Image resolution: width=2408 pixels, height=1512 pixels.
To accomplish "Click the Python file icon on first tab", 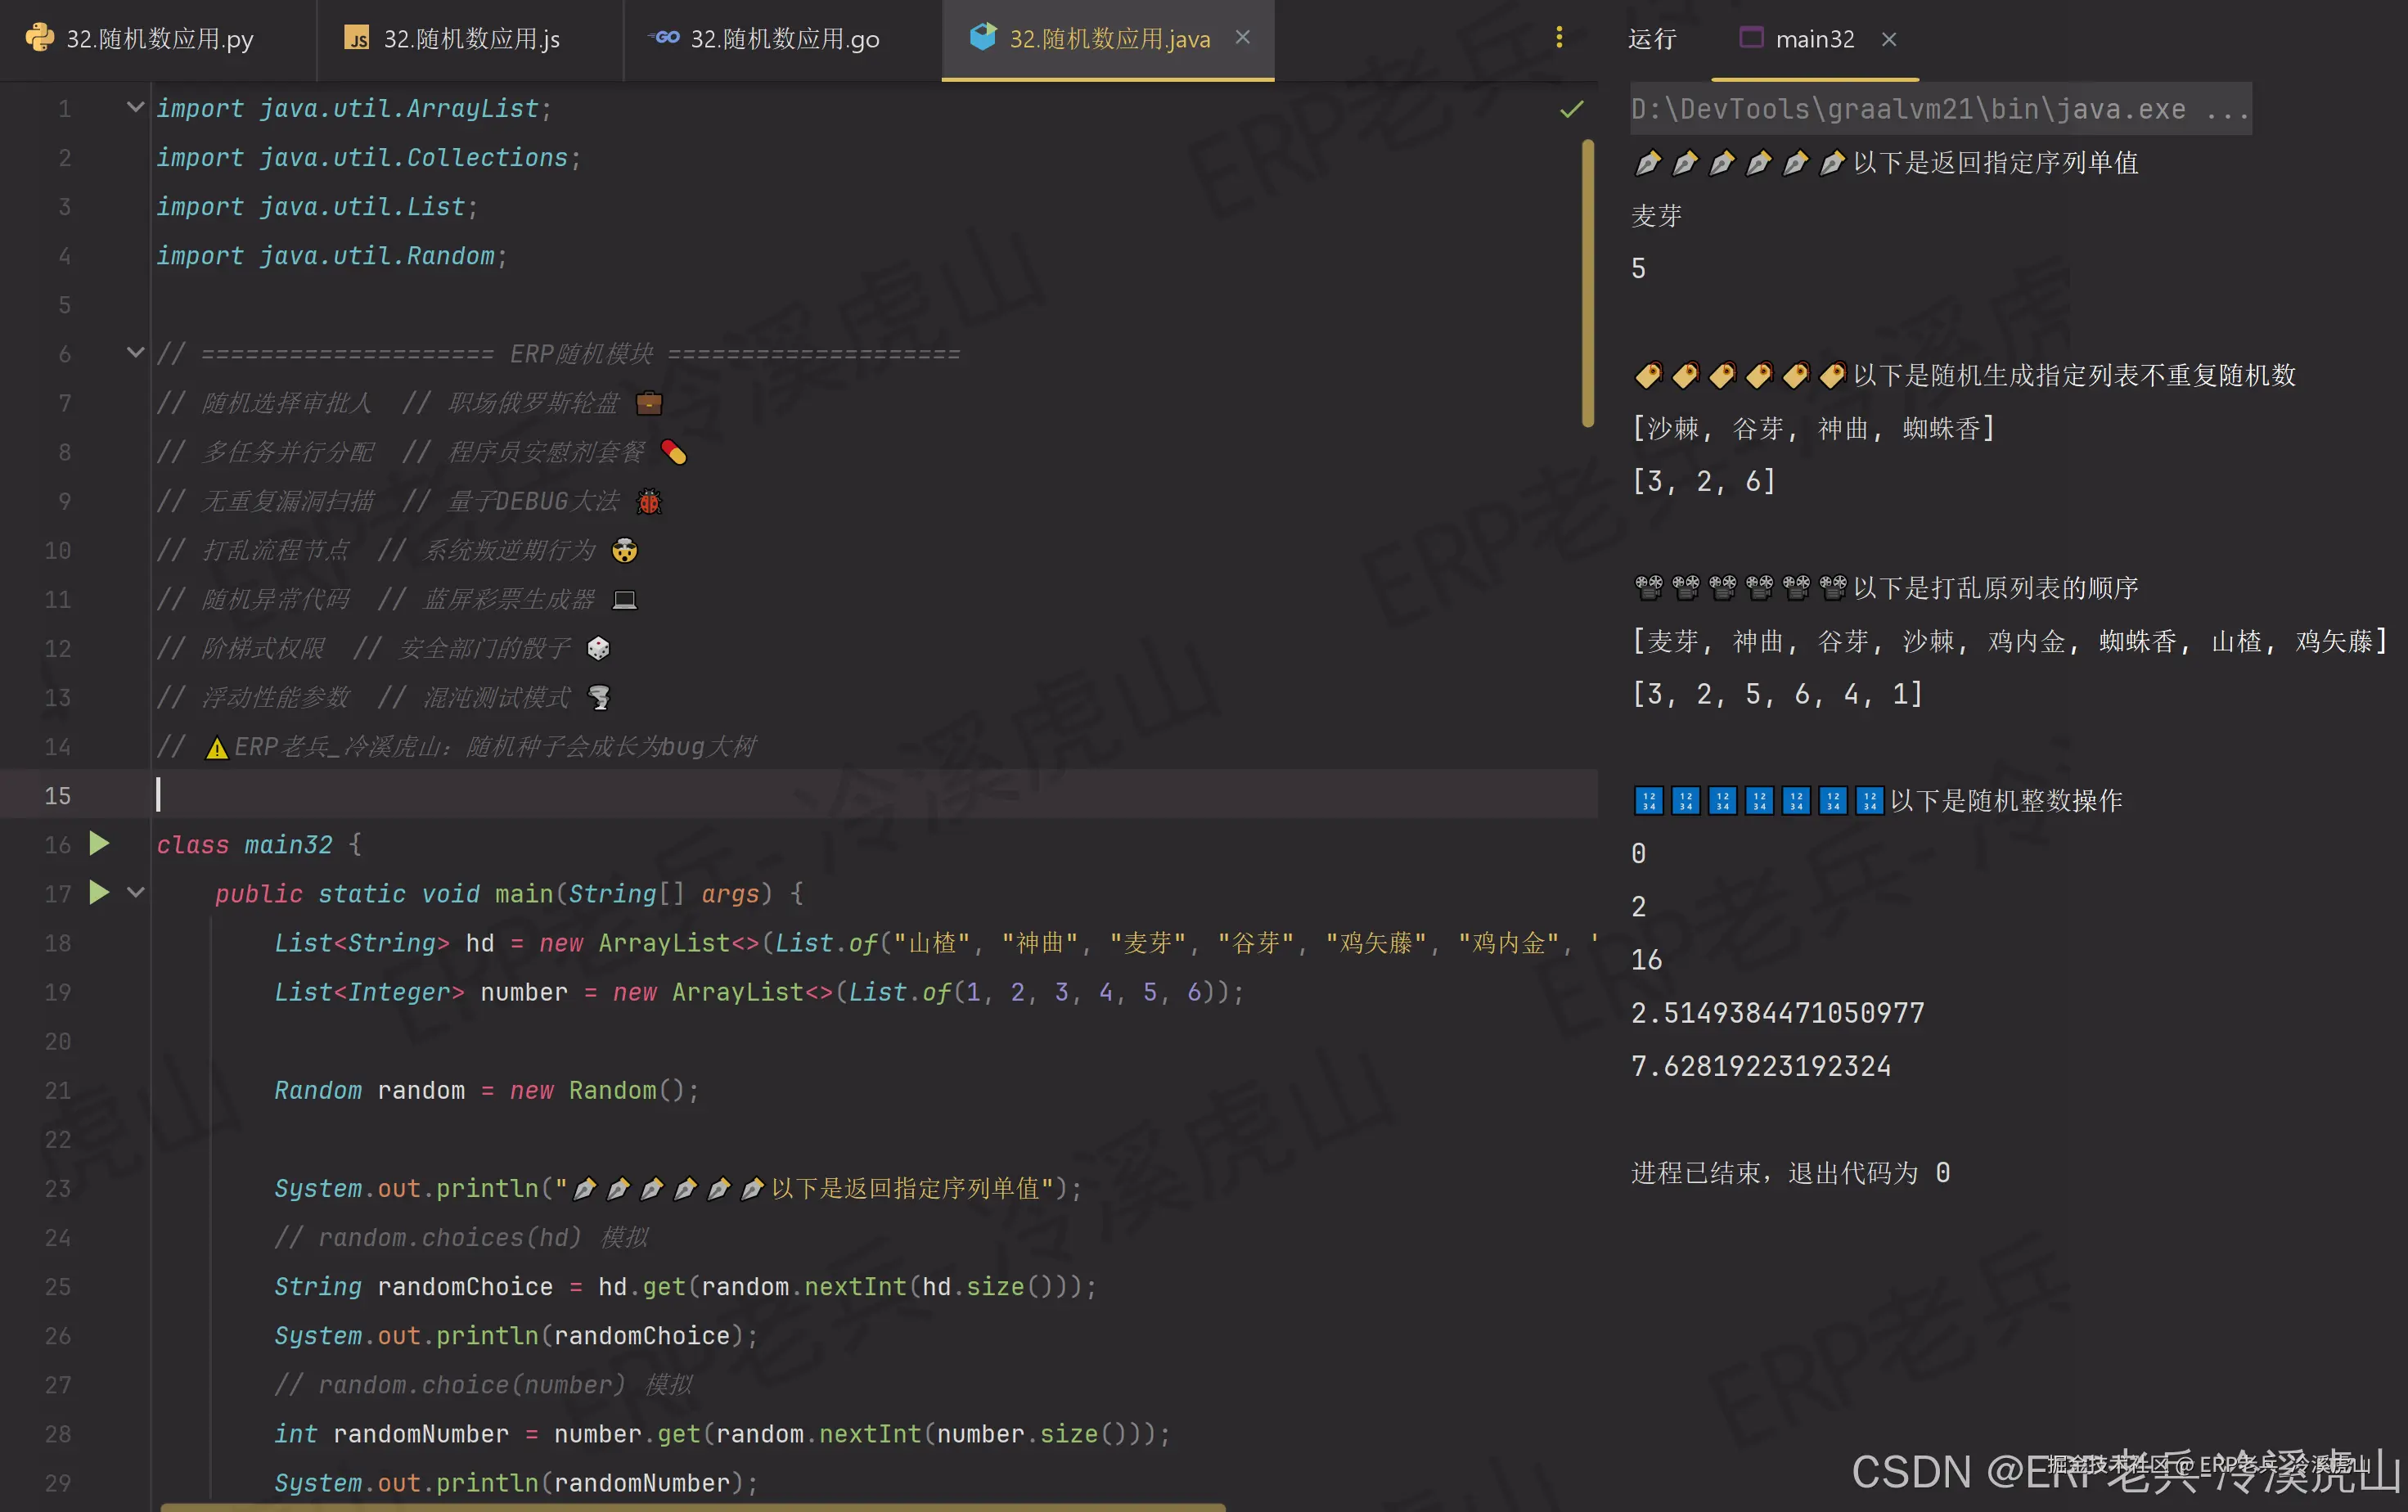I will pyautogui.click(x=40, y=38).
